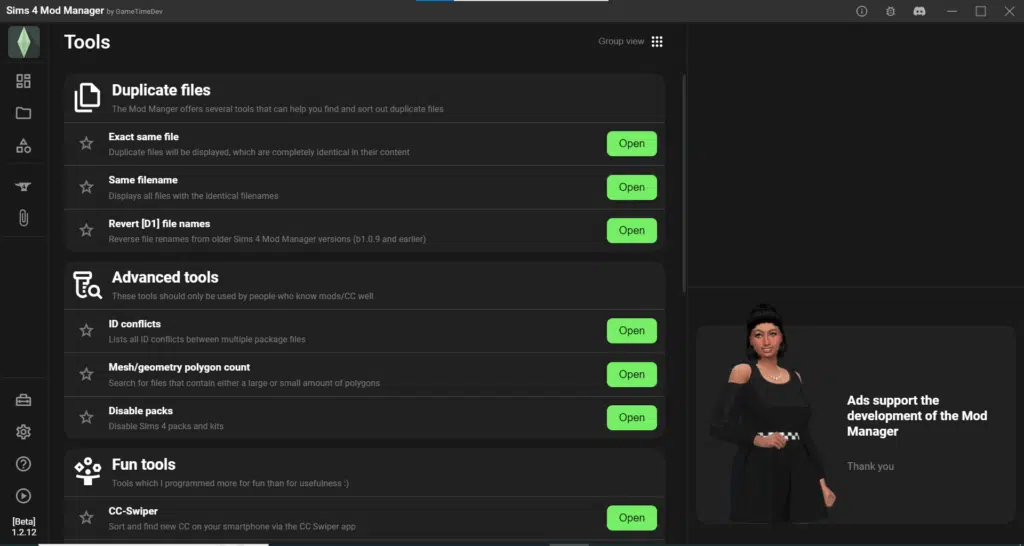This screenshot has width=1024, height=546.
Task: Switch layout using Group view grid button
Action: click(x=657, y=42)
